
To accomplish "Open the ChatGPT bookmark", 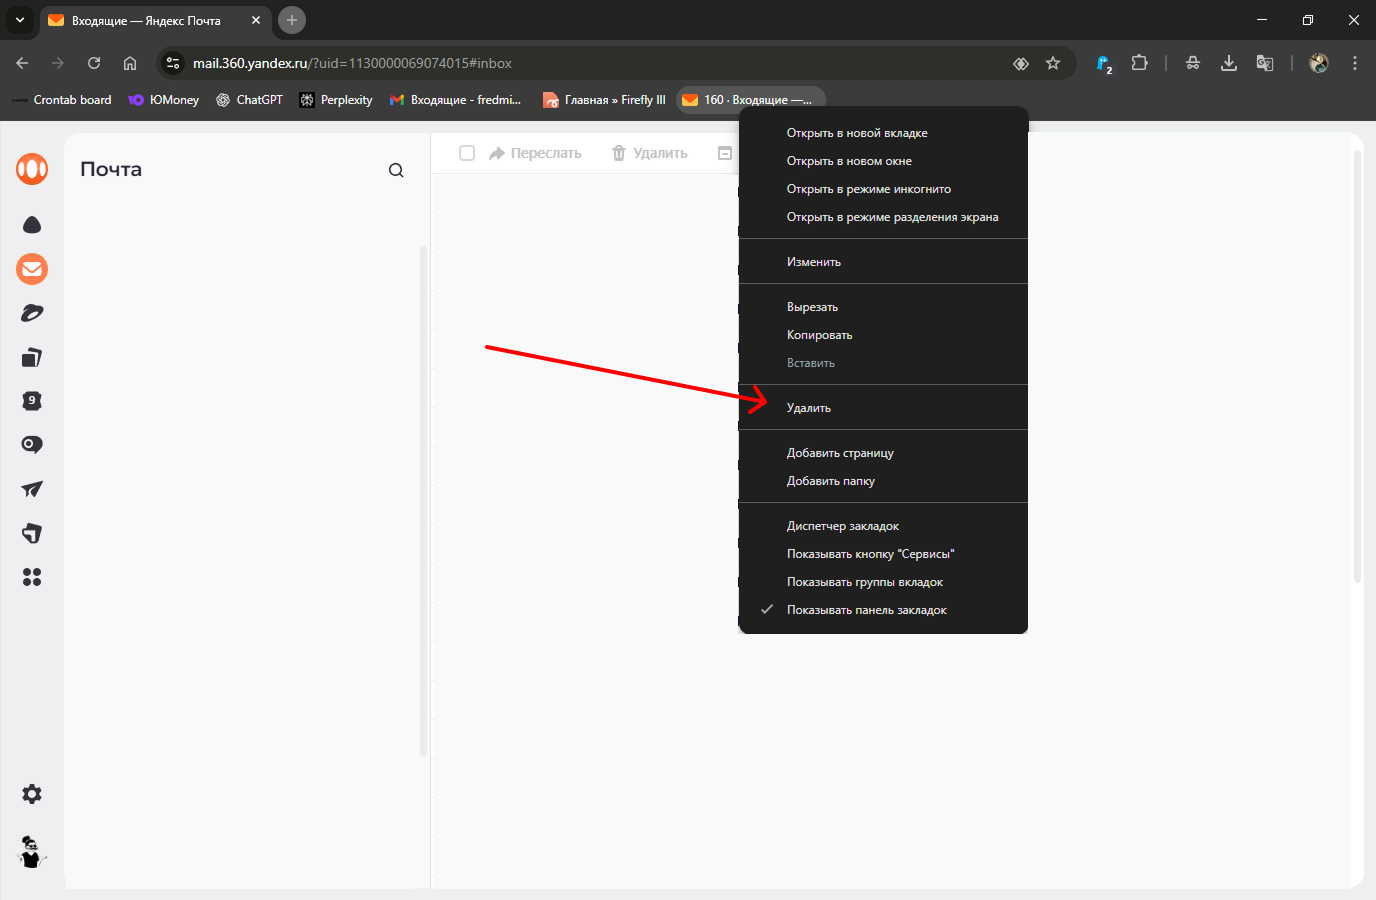I will 250,100.
